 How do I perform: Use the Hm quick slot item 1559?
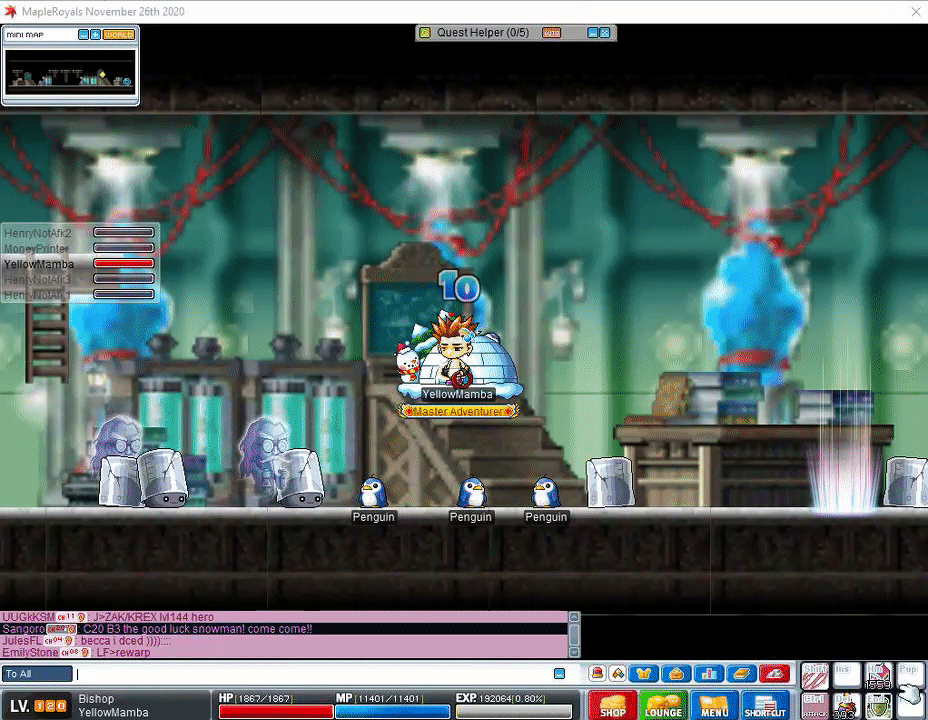(x=878, y=676)
